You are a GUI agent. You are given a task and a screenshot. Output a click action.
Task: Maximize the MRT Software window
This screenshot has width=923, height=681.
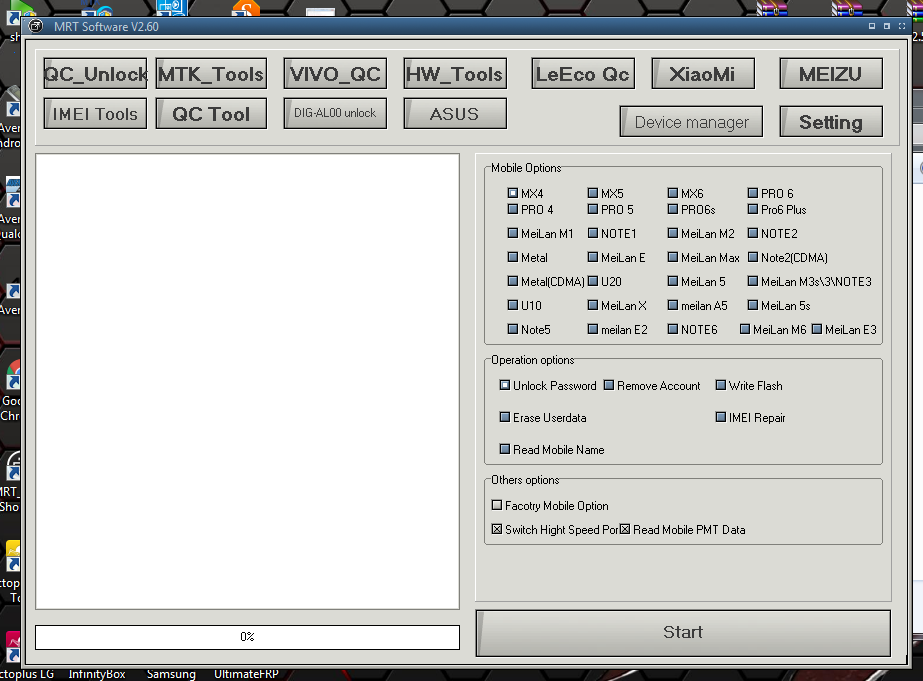coord(887,26)
